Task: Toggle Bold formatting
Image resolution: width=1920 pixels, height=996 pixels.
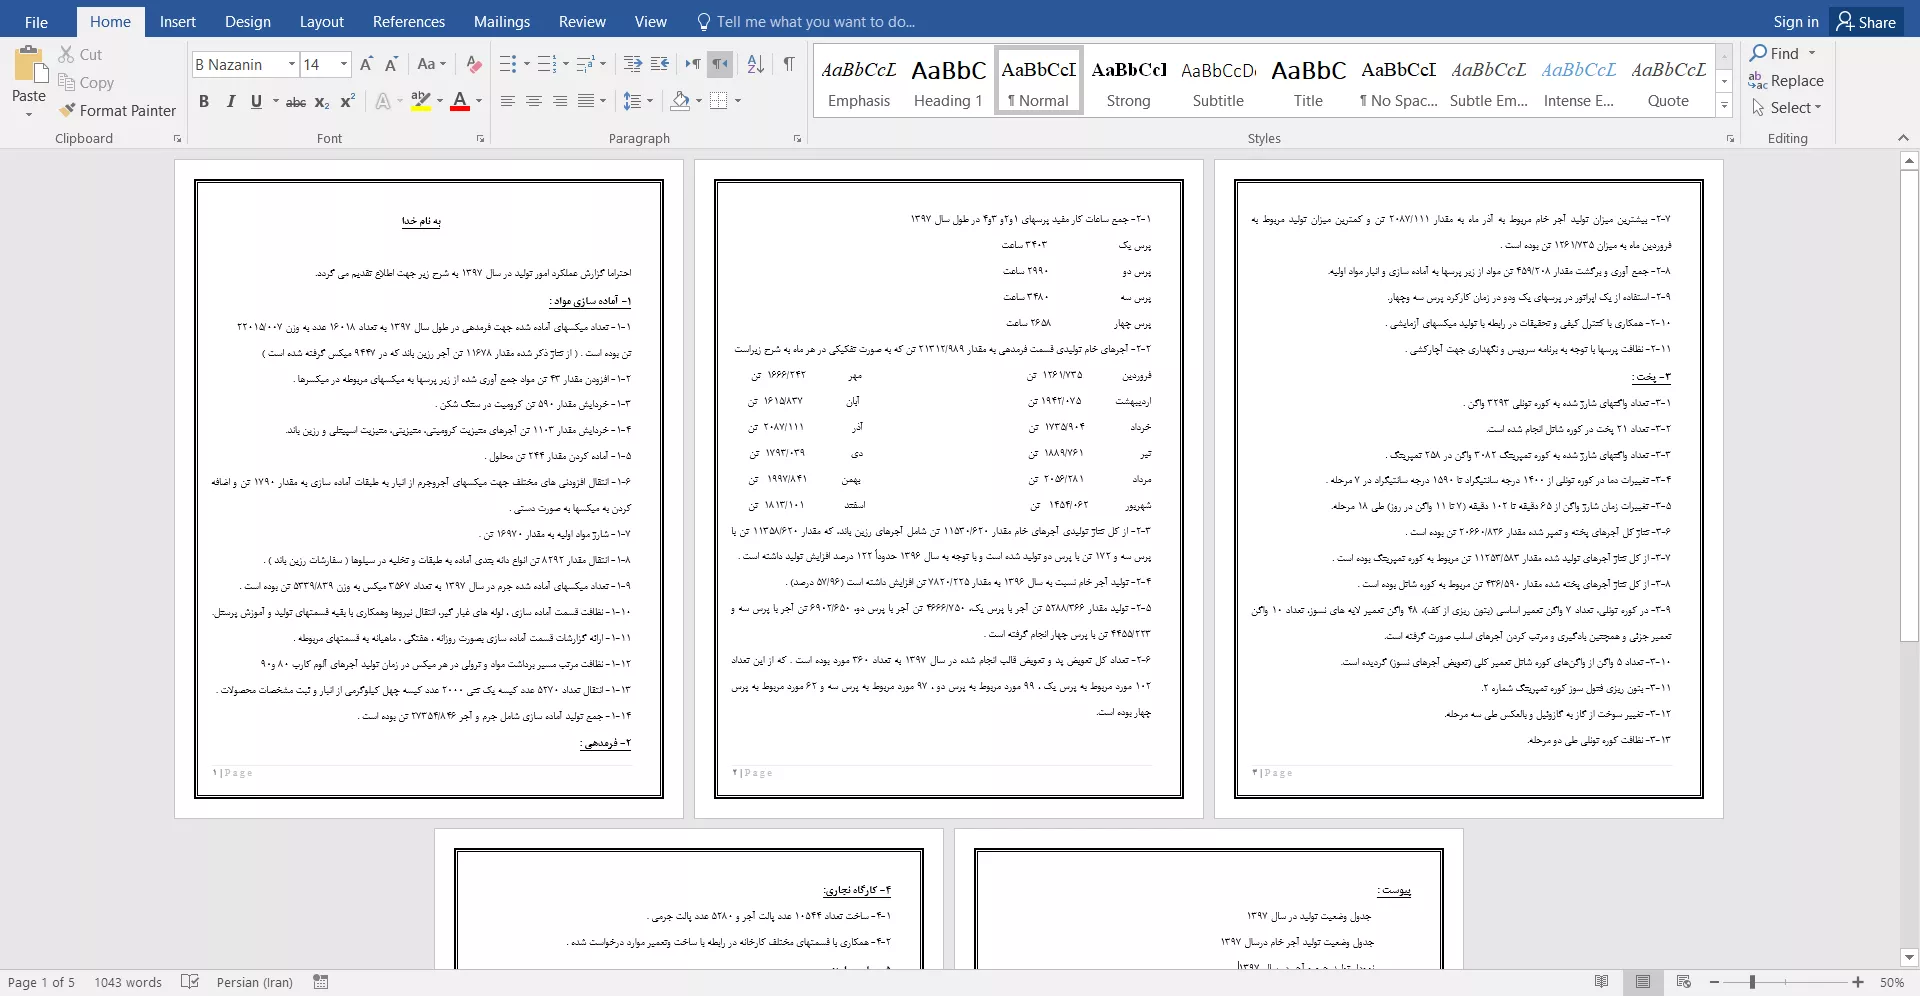Action: coord(204,101)
